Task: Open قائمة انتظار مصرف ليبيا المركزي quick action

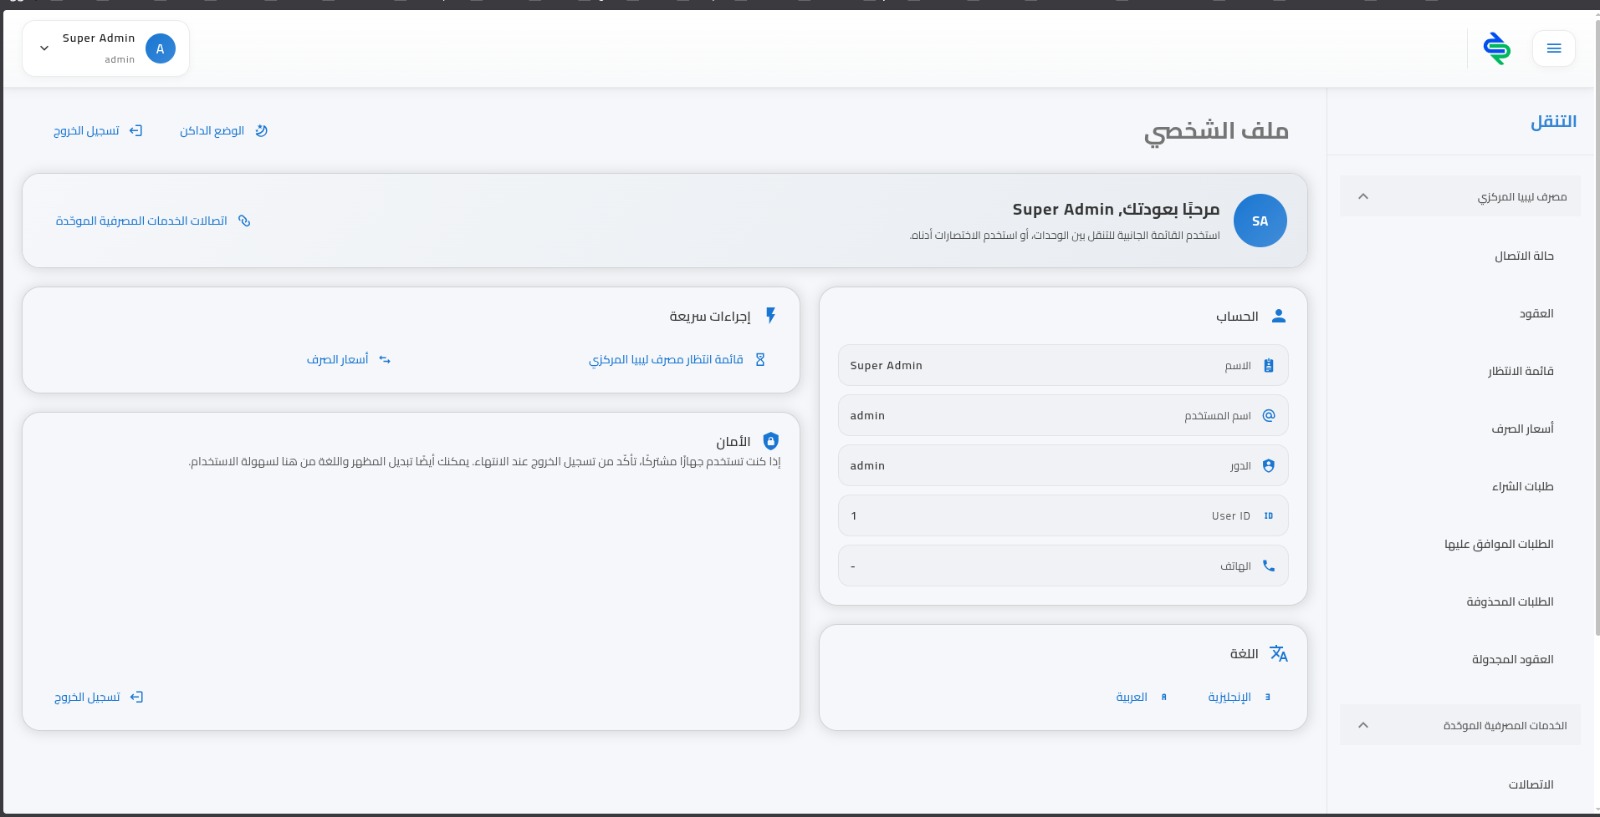Action: [676, 360]
